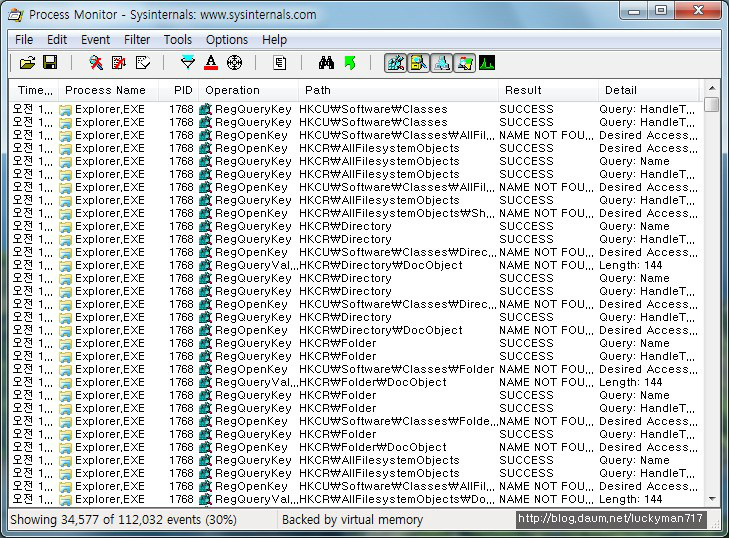Click the Process Name column header
729x538 pixels.
coord(108,90)
